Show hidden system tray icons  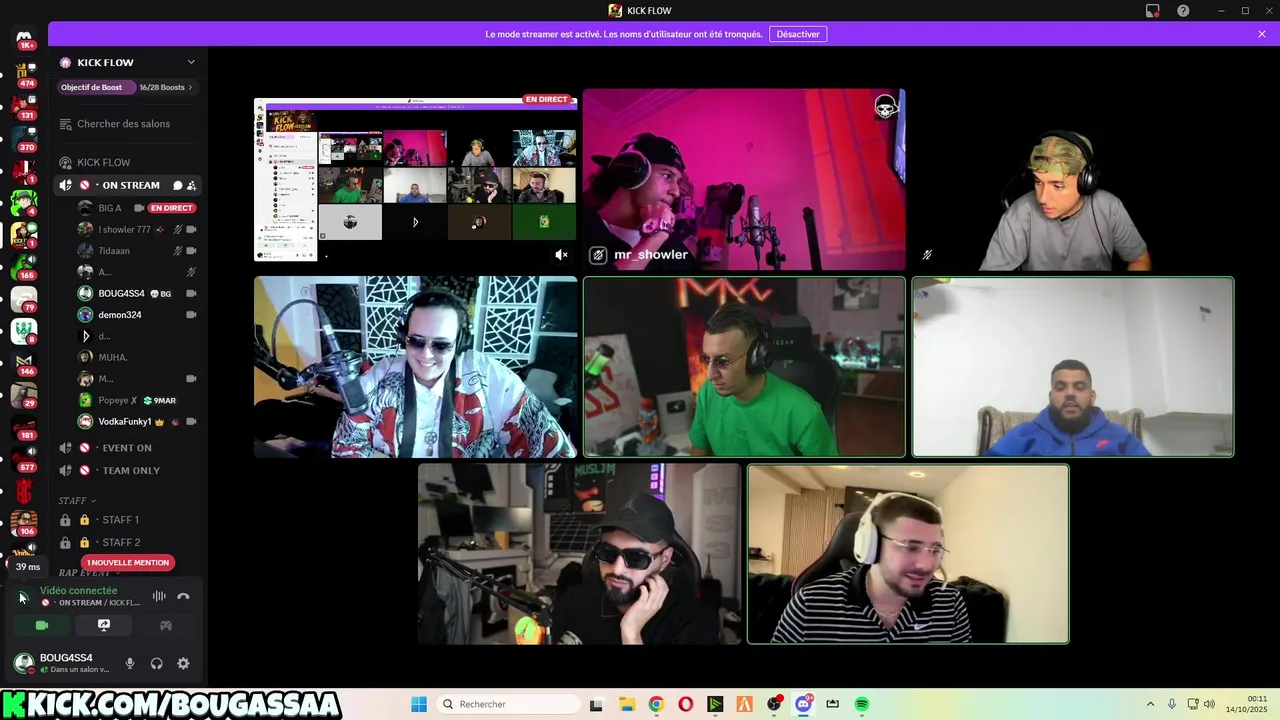[1150, 704]
